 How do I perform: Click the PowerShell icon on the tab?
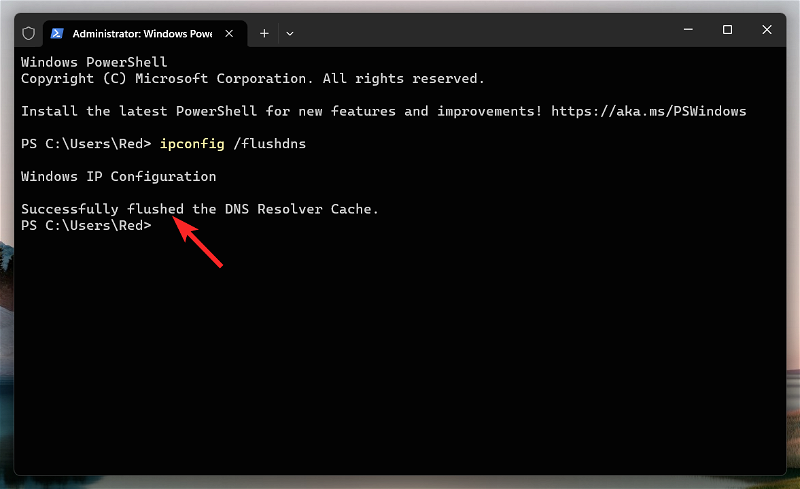[x=57, y=34]
